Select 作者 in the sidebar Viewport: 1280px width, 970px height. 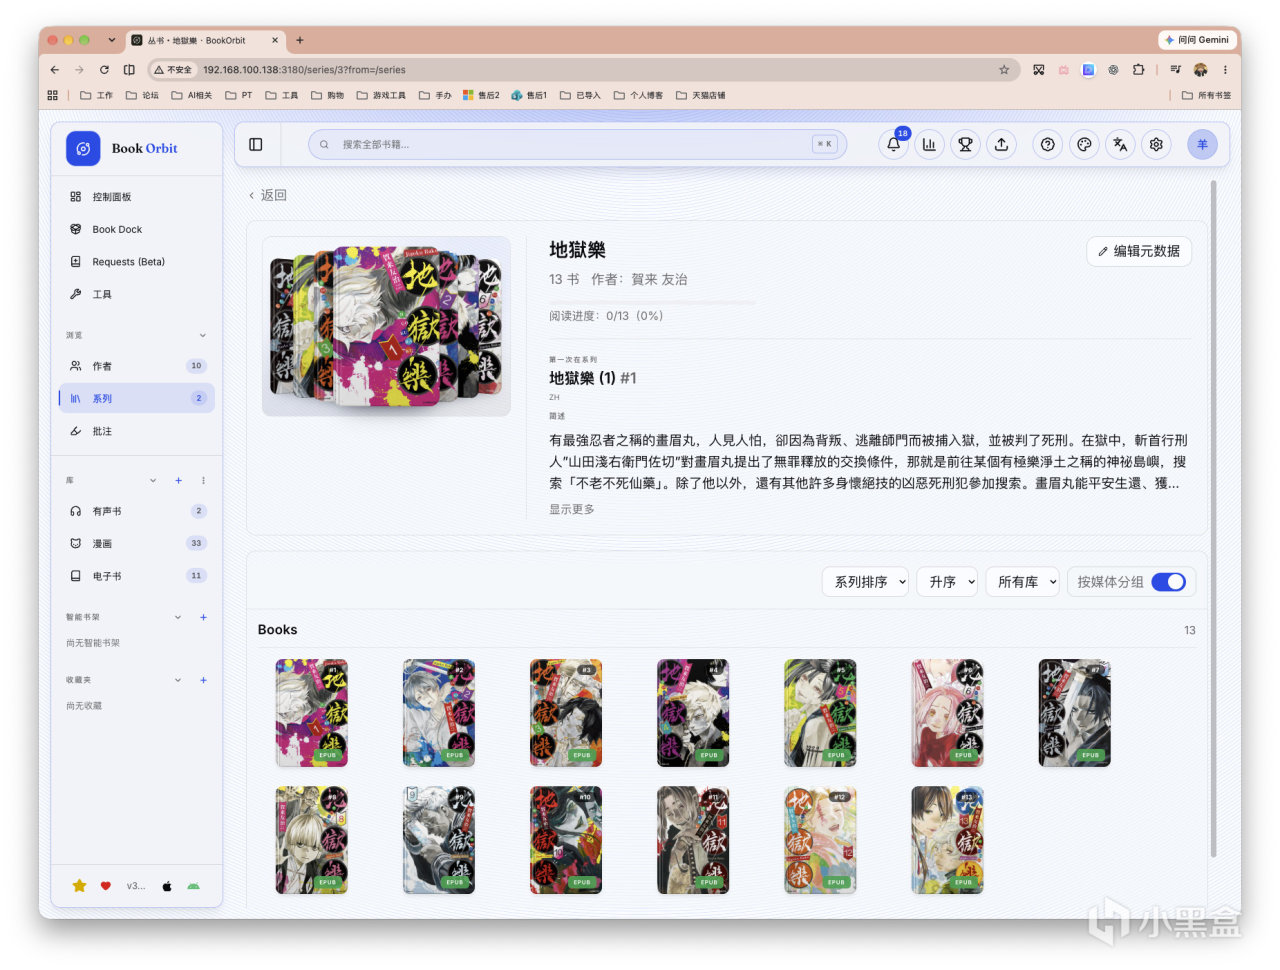136,366
